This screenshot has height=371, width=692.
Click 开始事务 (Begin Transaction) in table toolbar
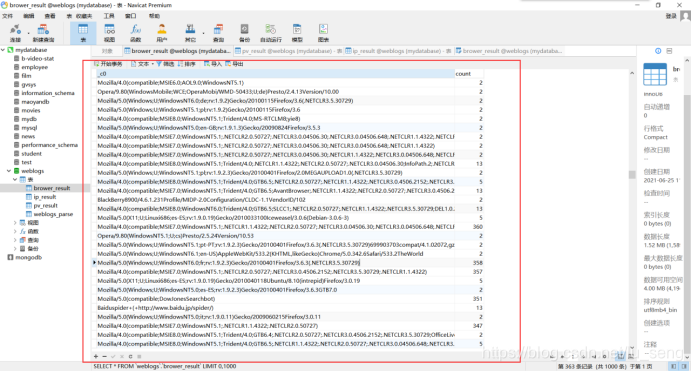tap(108, 64)
